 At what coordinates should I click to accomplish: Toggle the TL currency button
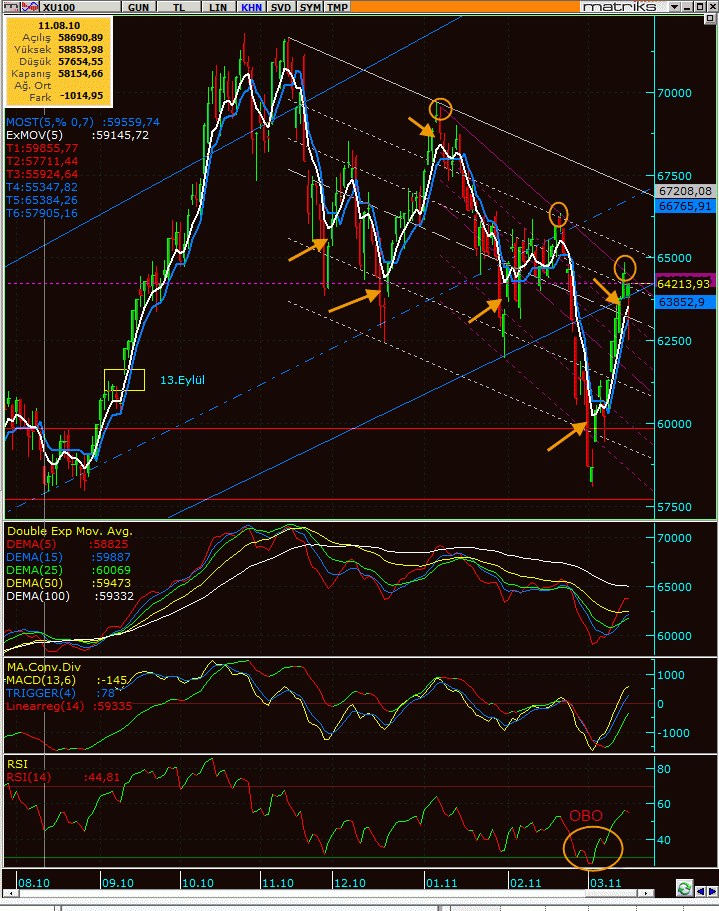point(179,7)
